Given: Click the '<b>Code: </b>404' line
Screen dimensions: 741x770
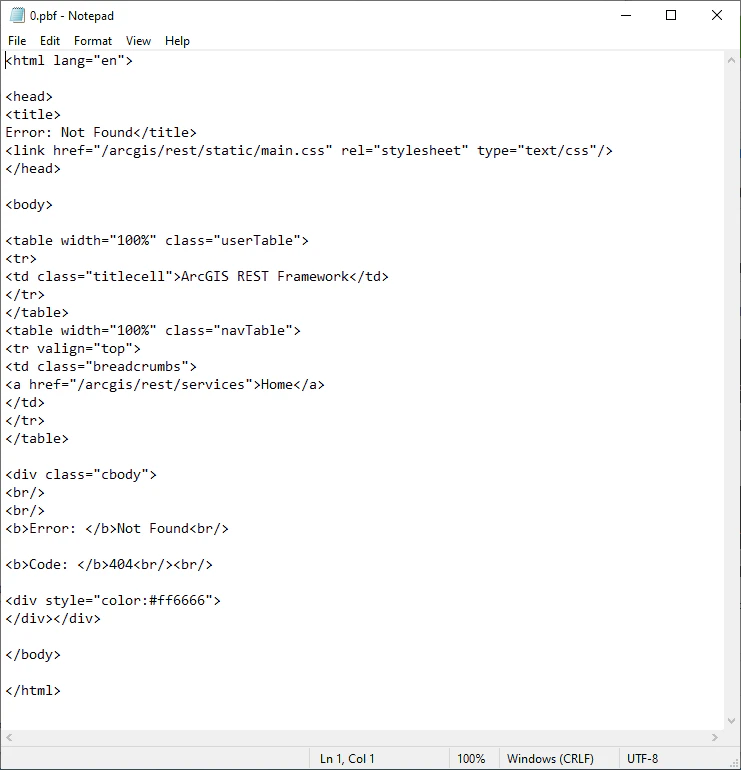Looking at the screenshot, I should coord(109,565).
